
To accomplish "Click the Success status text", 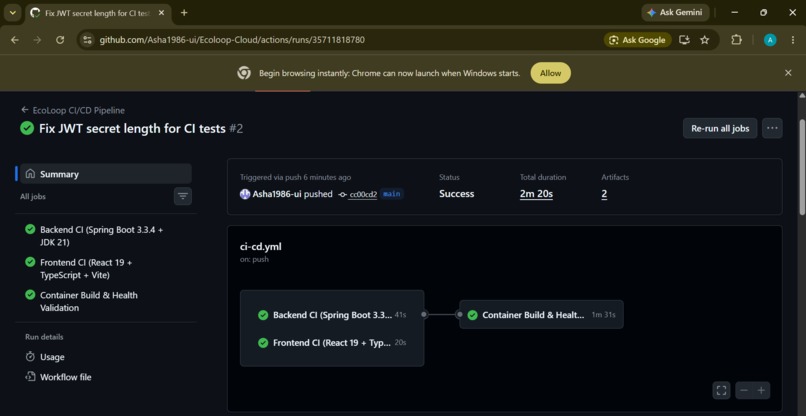I will [456, 194].
